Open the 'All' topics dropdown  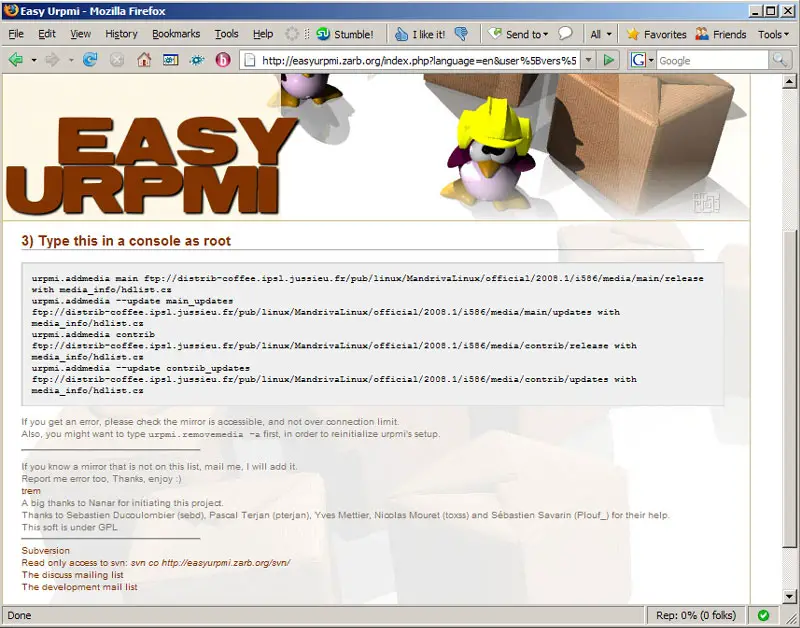tap(601, 34)
